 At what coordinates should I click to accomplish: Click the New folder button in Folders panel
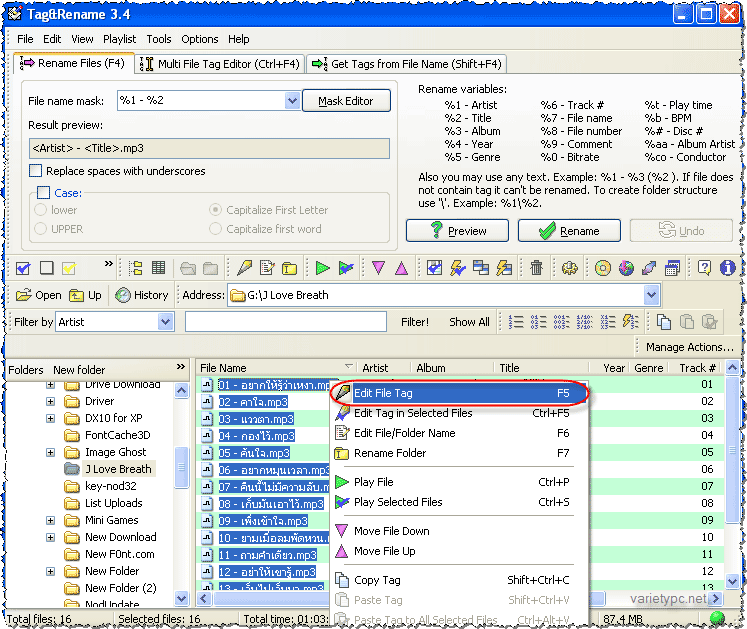coord(79,370)
